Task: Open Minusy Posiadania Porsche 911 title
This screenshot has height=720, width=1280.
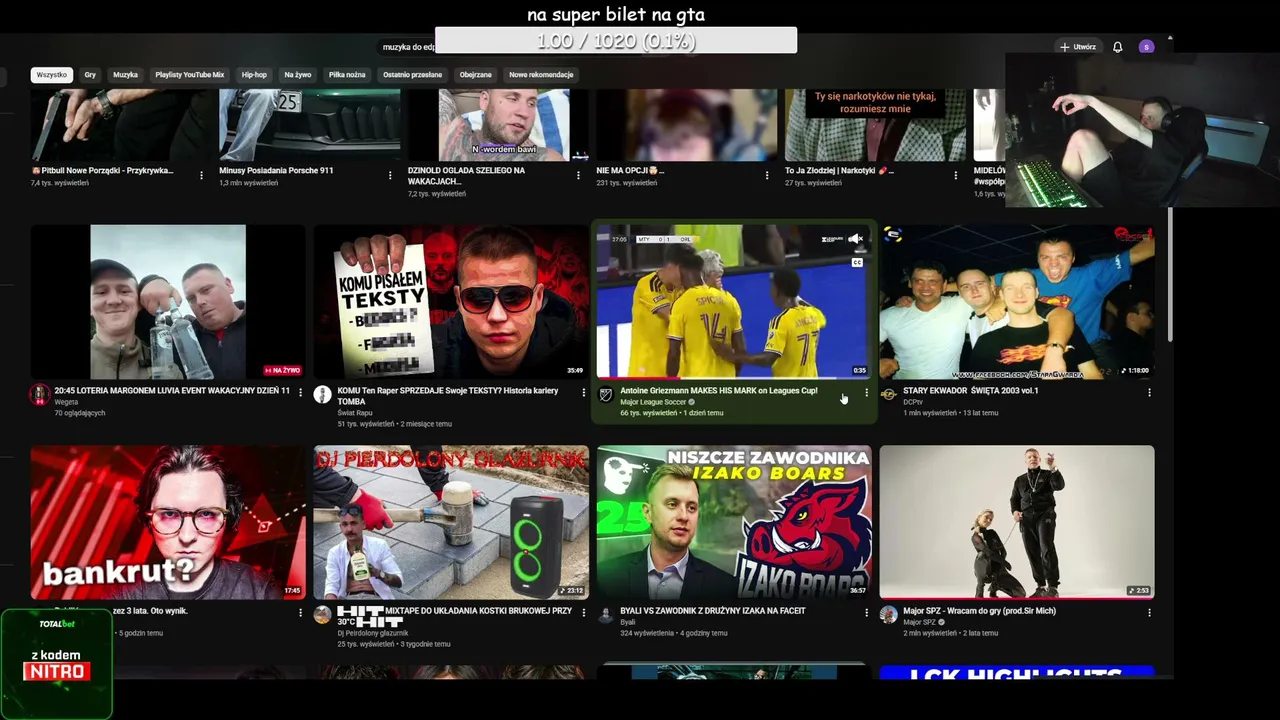Action: [x=276, y=171]
